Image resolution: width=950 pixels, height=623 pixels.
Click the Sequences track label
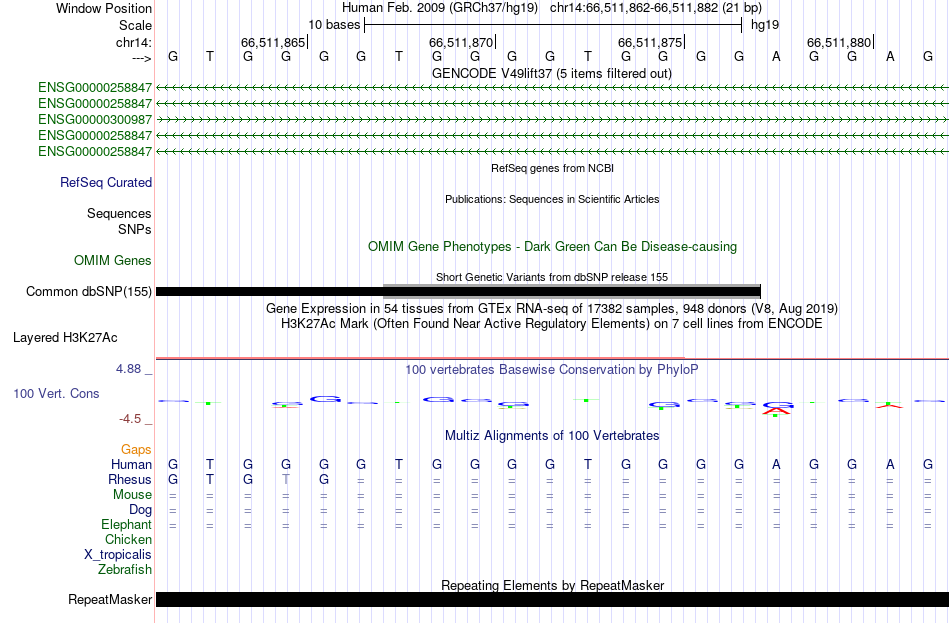pyautogui.click(x=119, y=213)
